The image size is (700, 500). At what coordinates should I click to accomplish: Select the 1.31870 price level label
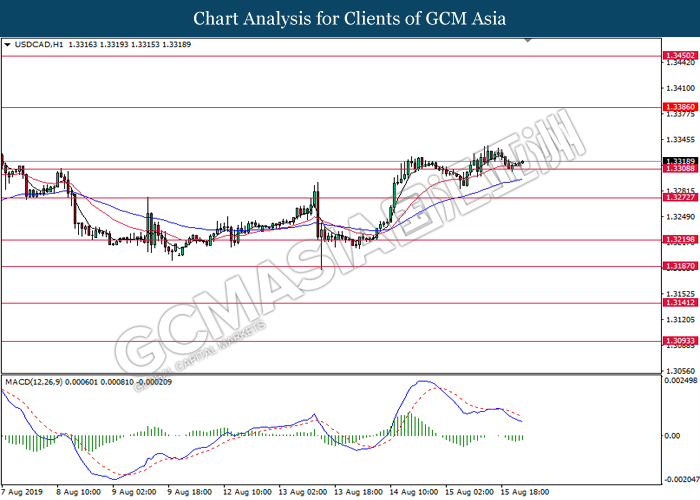[x=680, y=266]
